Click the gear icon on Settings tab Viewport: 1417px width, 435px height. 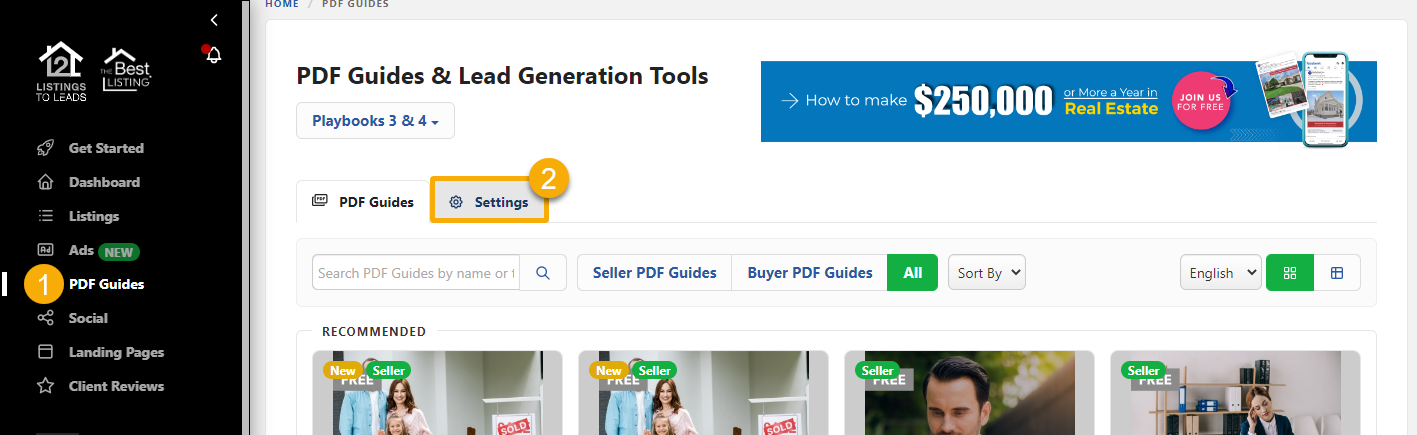[456, 202]
